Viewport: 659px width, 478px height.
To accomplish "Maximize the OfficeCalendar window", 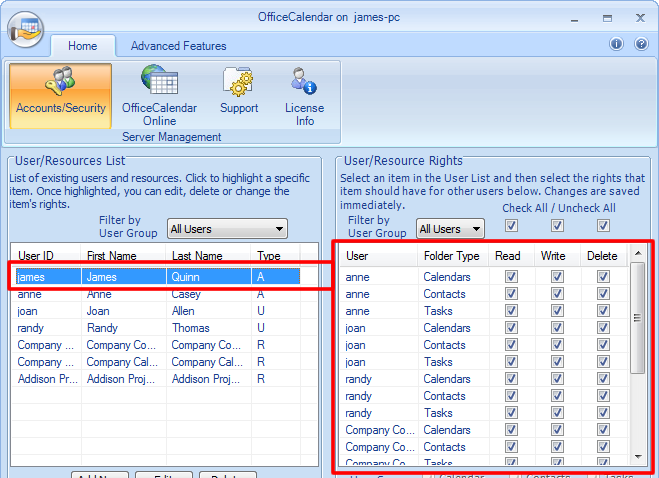I will tap(607, 18).
